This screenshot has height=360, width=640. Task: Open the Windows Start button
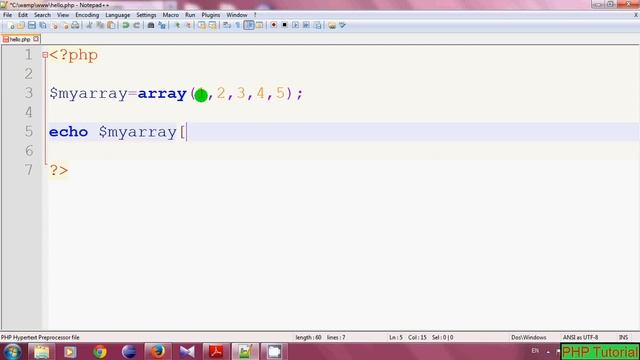(x=12, y=351)
